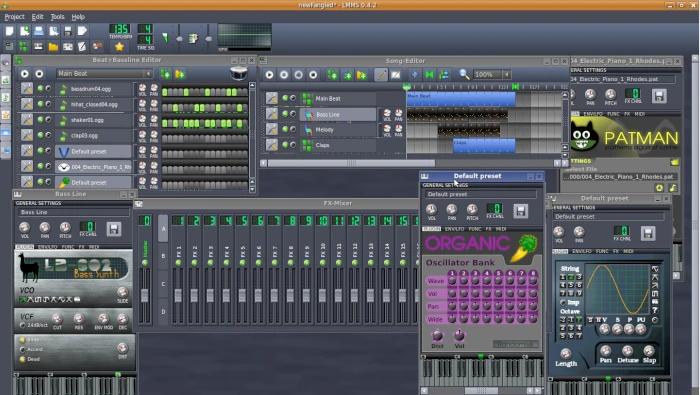Click Song-Editor horizontal scrollbar
700x395 pixels.
351,163
